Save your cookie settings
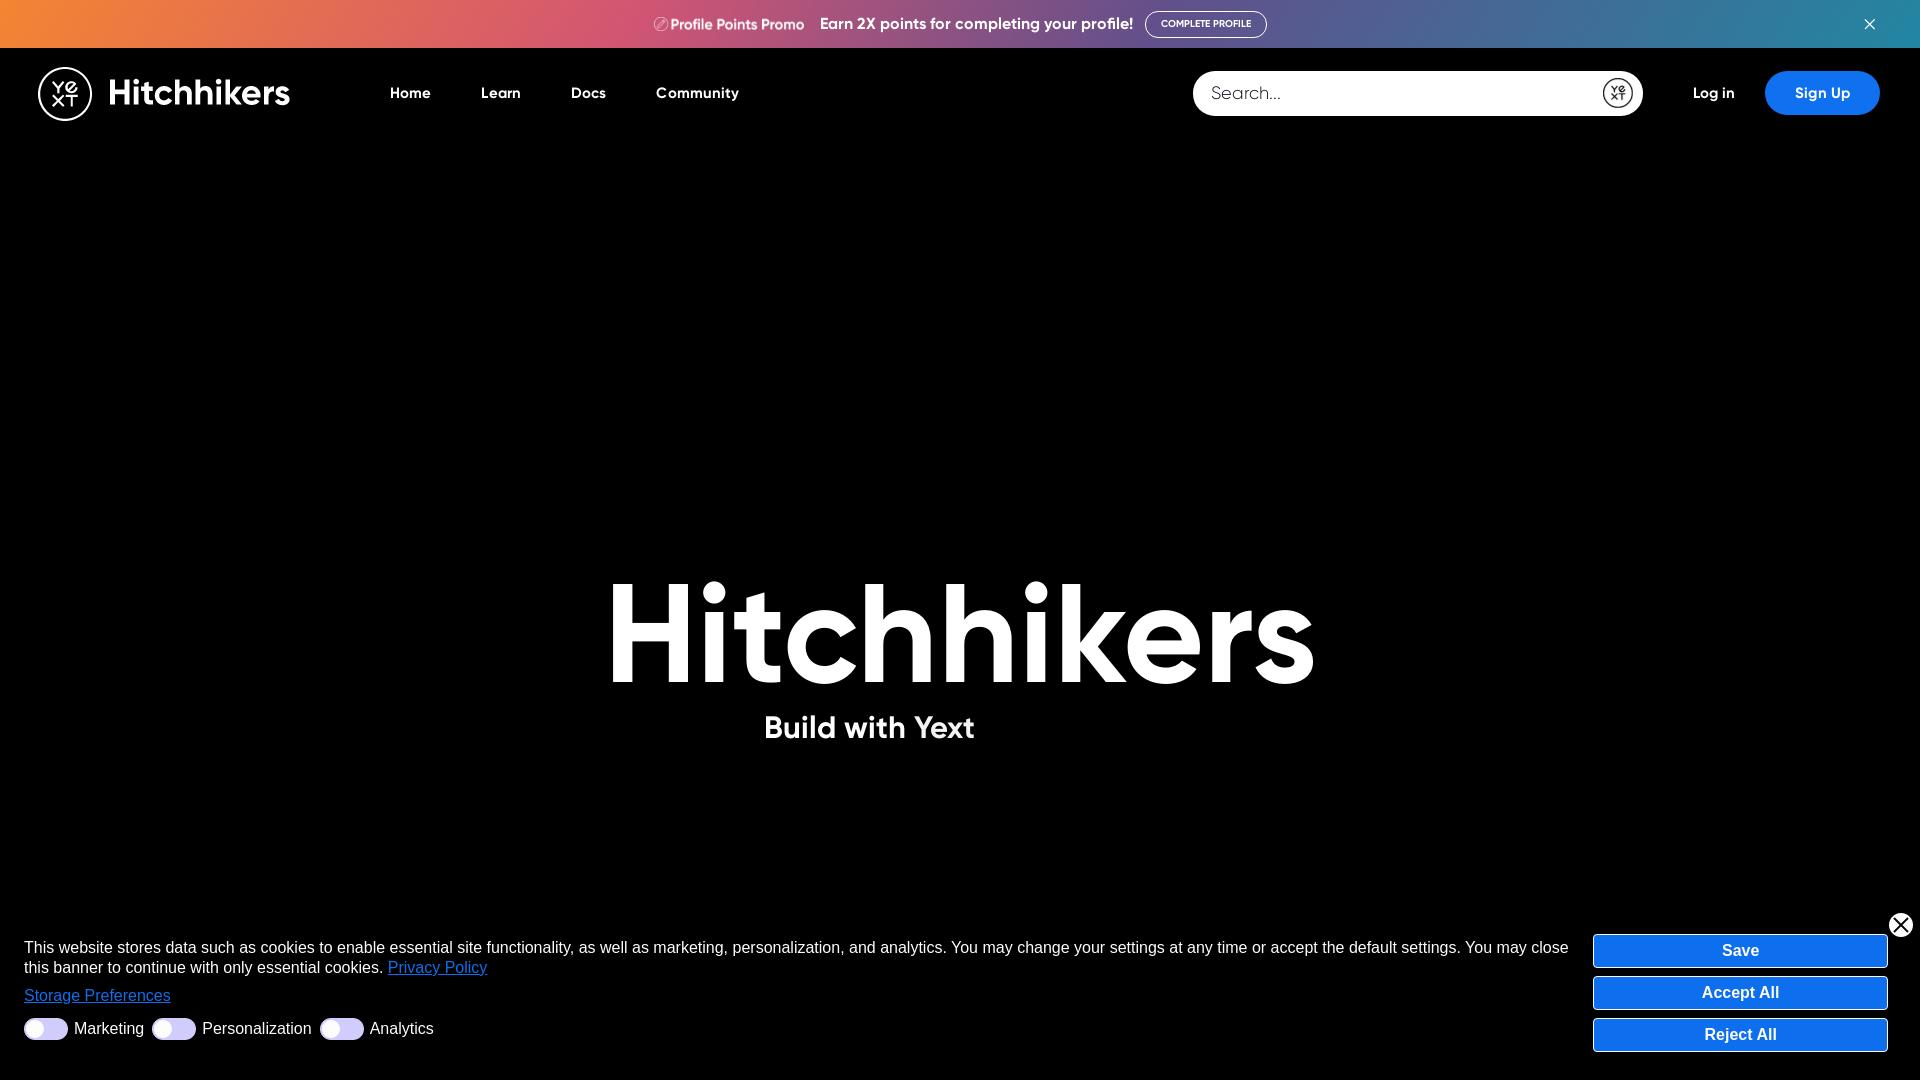The height and width of the screenshot is (1080, 1920). (x=1739, y=950)
